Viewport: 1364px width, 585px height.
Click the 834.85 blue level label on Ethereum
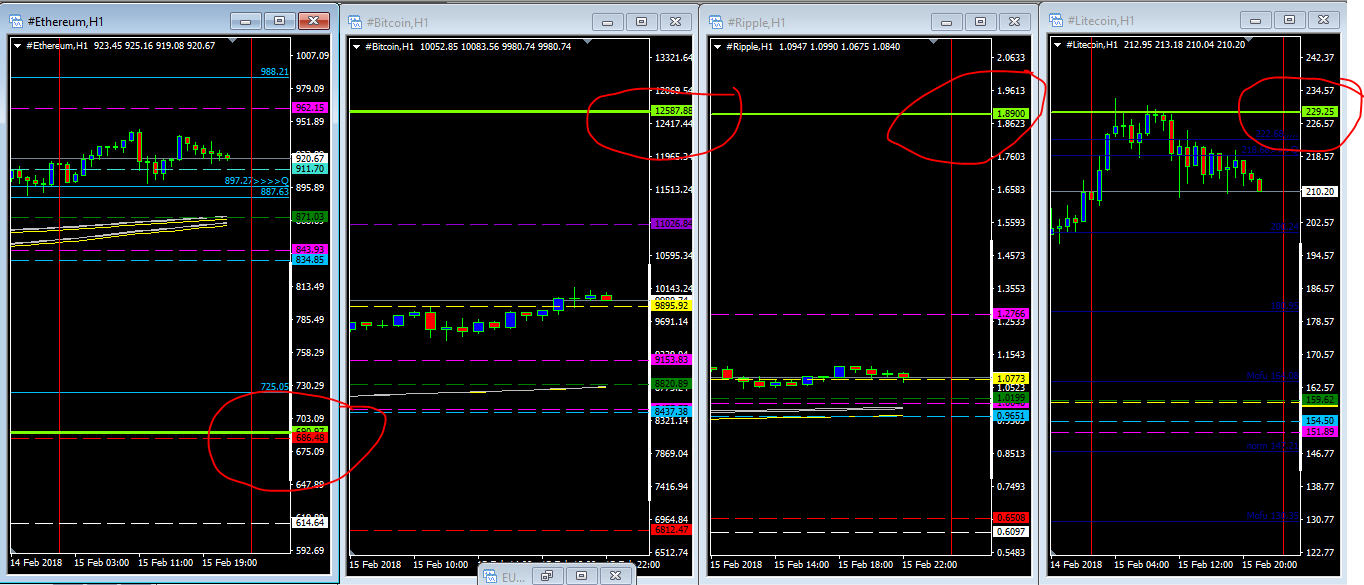pyautogui.click(x=310, y=260)
